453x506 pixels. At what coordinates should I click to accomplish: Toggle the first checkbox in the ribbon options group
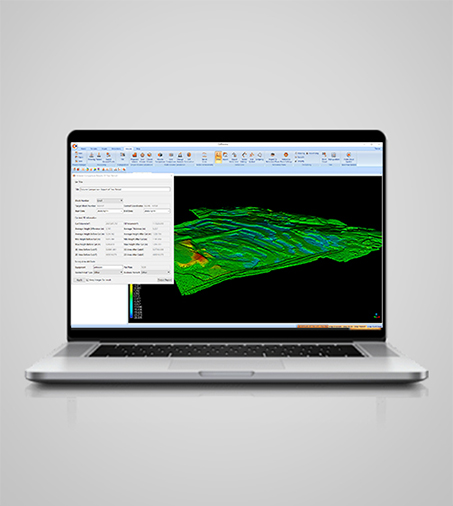click(x=296, y=153)
